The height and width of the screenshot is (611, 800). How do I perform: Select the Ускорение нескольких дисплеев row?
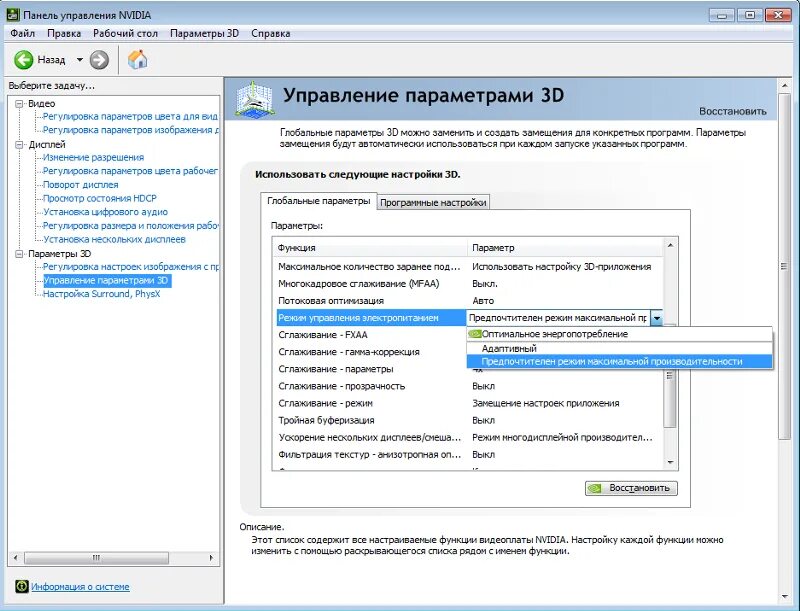[469, 438]
